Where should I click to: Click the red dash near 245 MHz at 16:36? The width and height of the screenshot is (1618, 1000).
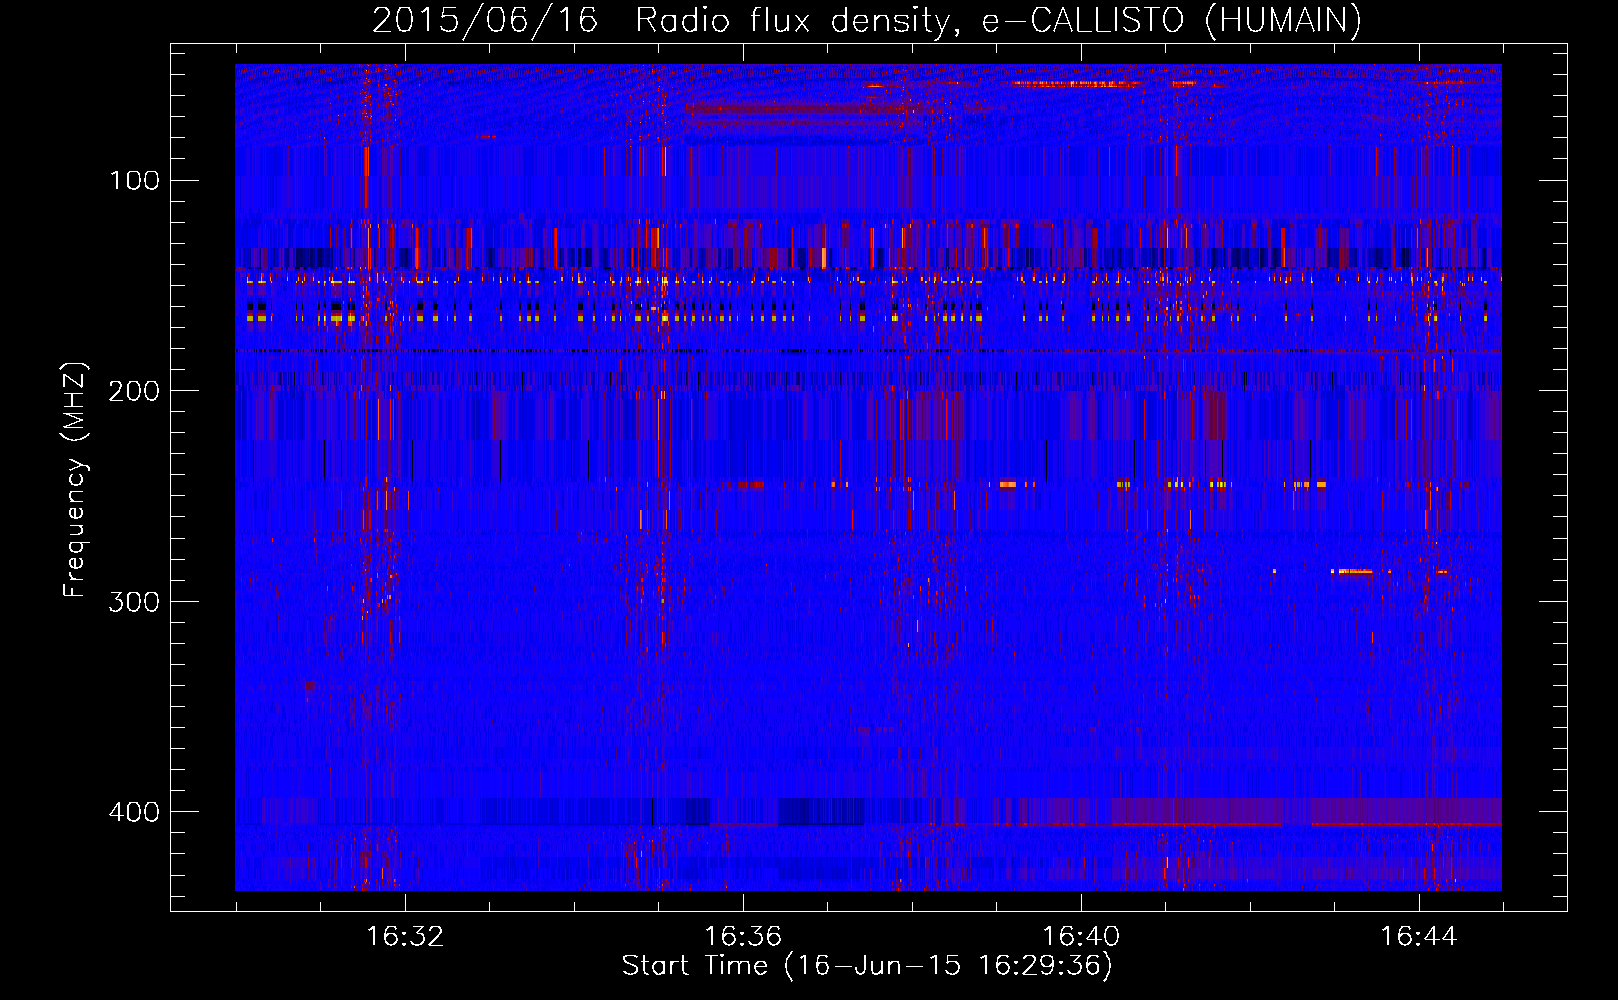[x=745, y=485]
